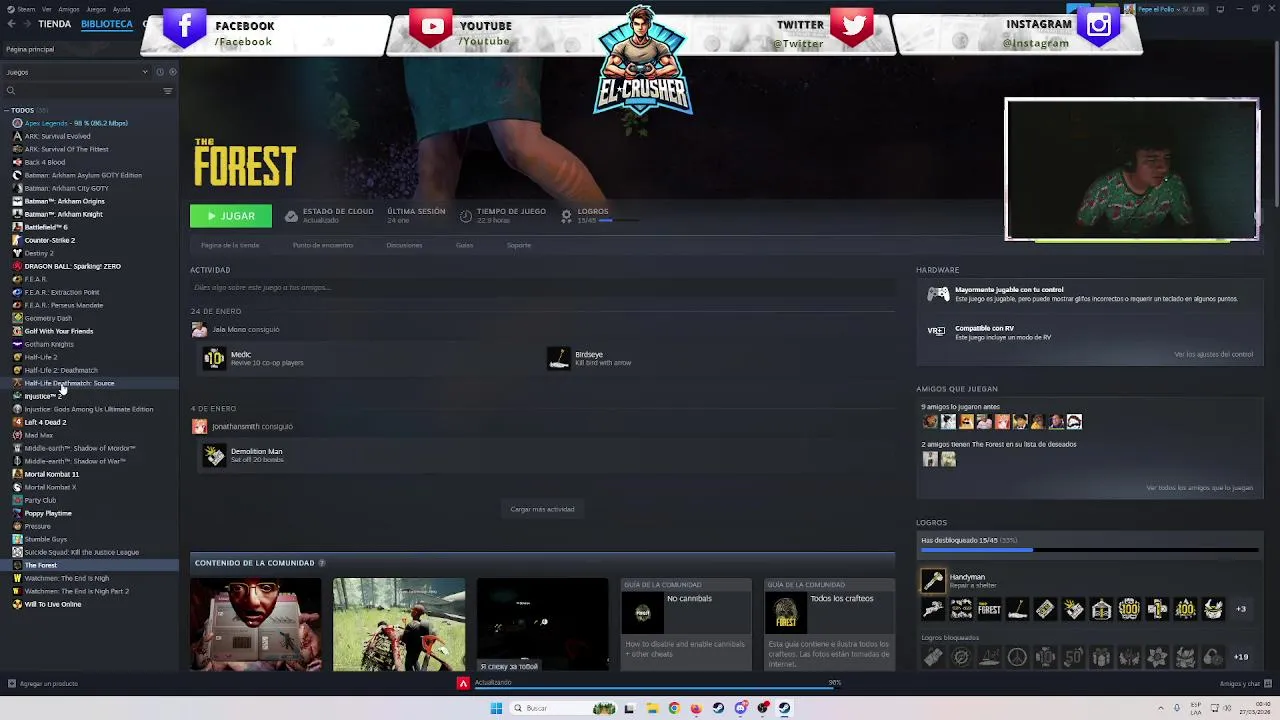This screenshot has height=720, width=1280.
Task: Open the Todos los crafteos guide
Action: coord(829,624)
